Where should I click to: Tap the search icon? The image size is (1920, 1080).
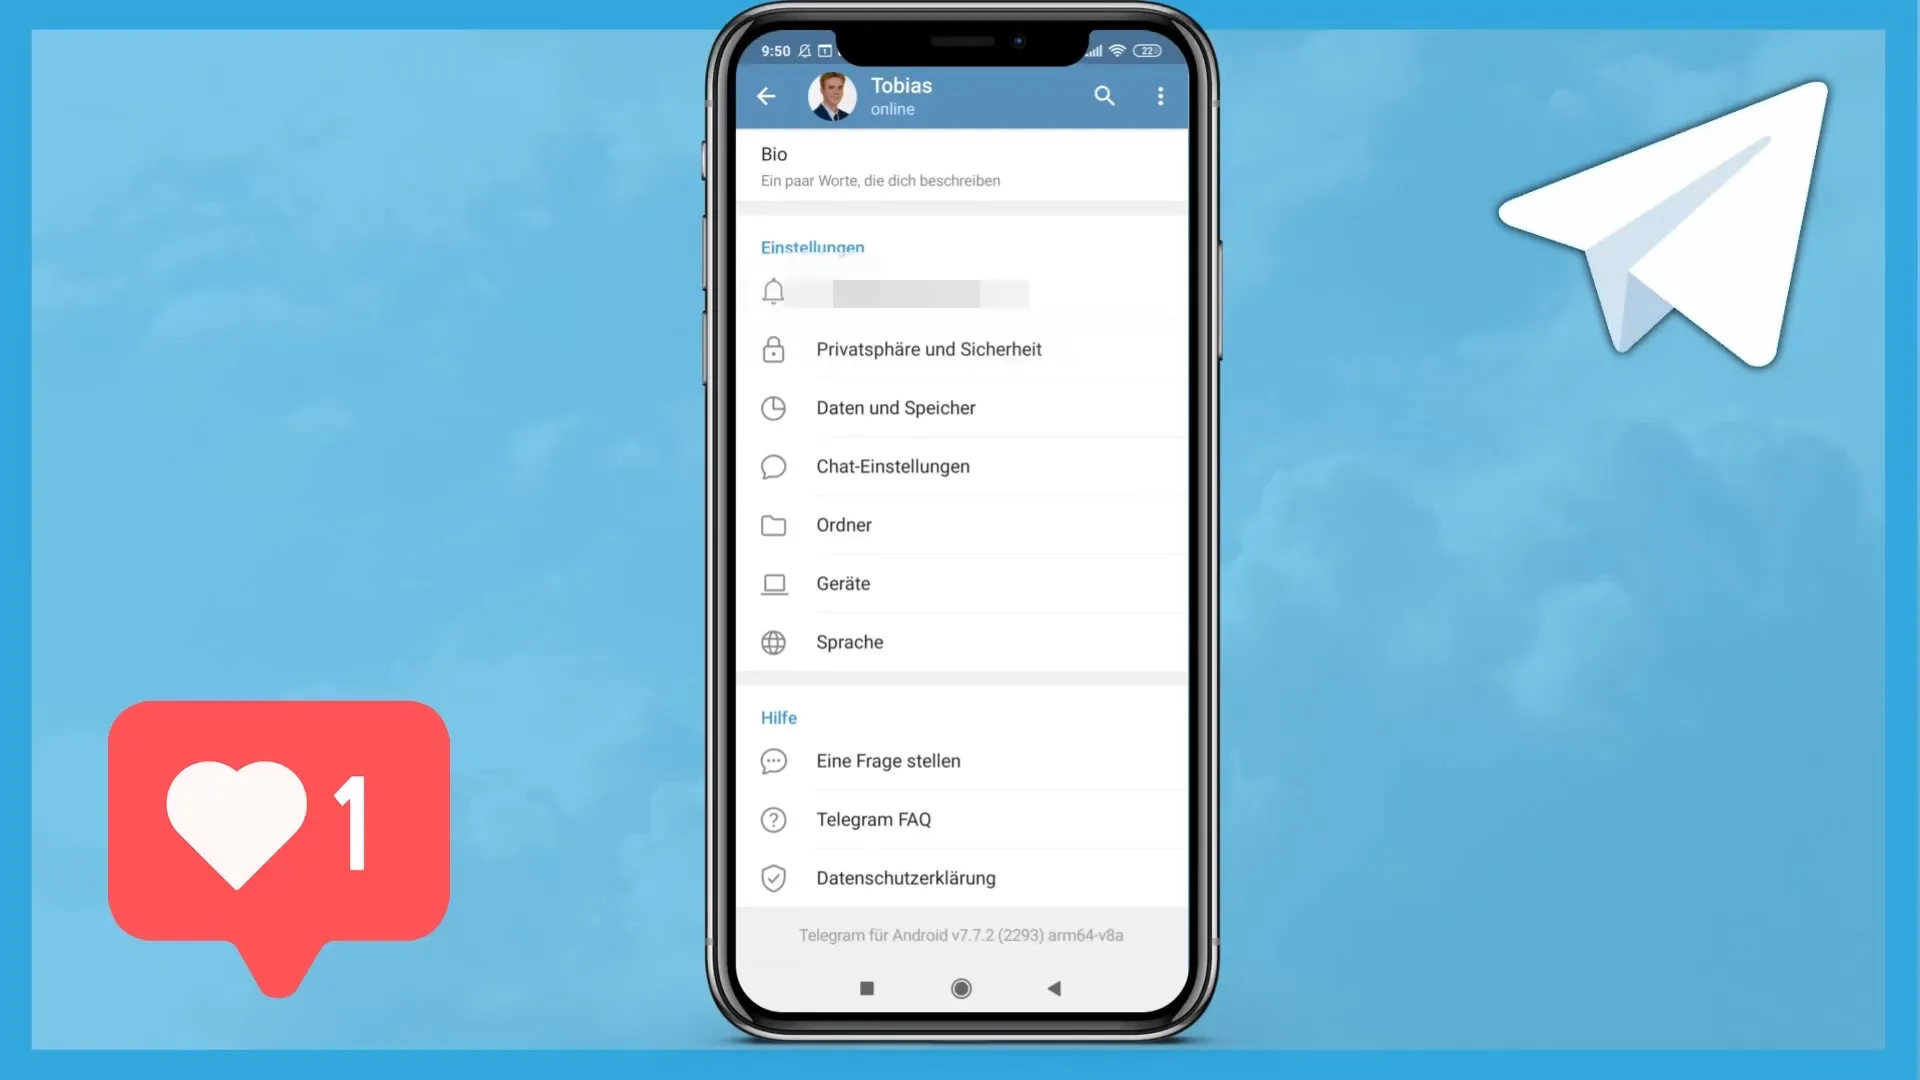1104,96
